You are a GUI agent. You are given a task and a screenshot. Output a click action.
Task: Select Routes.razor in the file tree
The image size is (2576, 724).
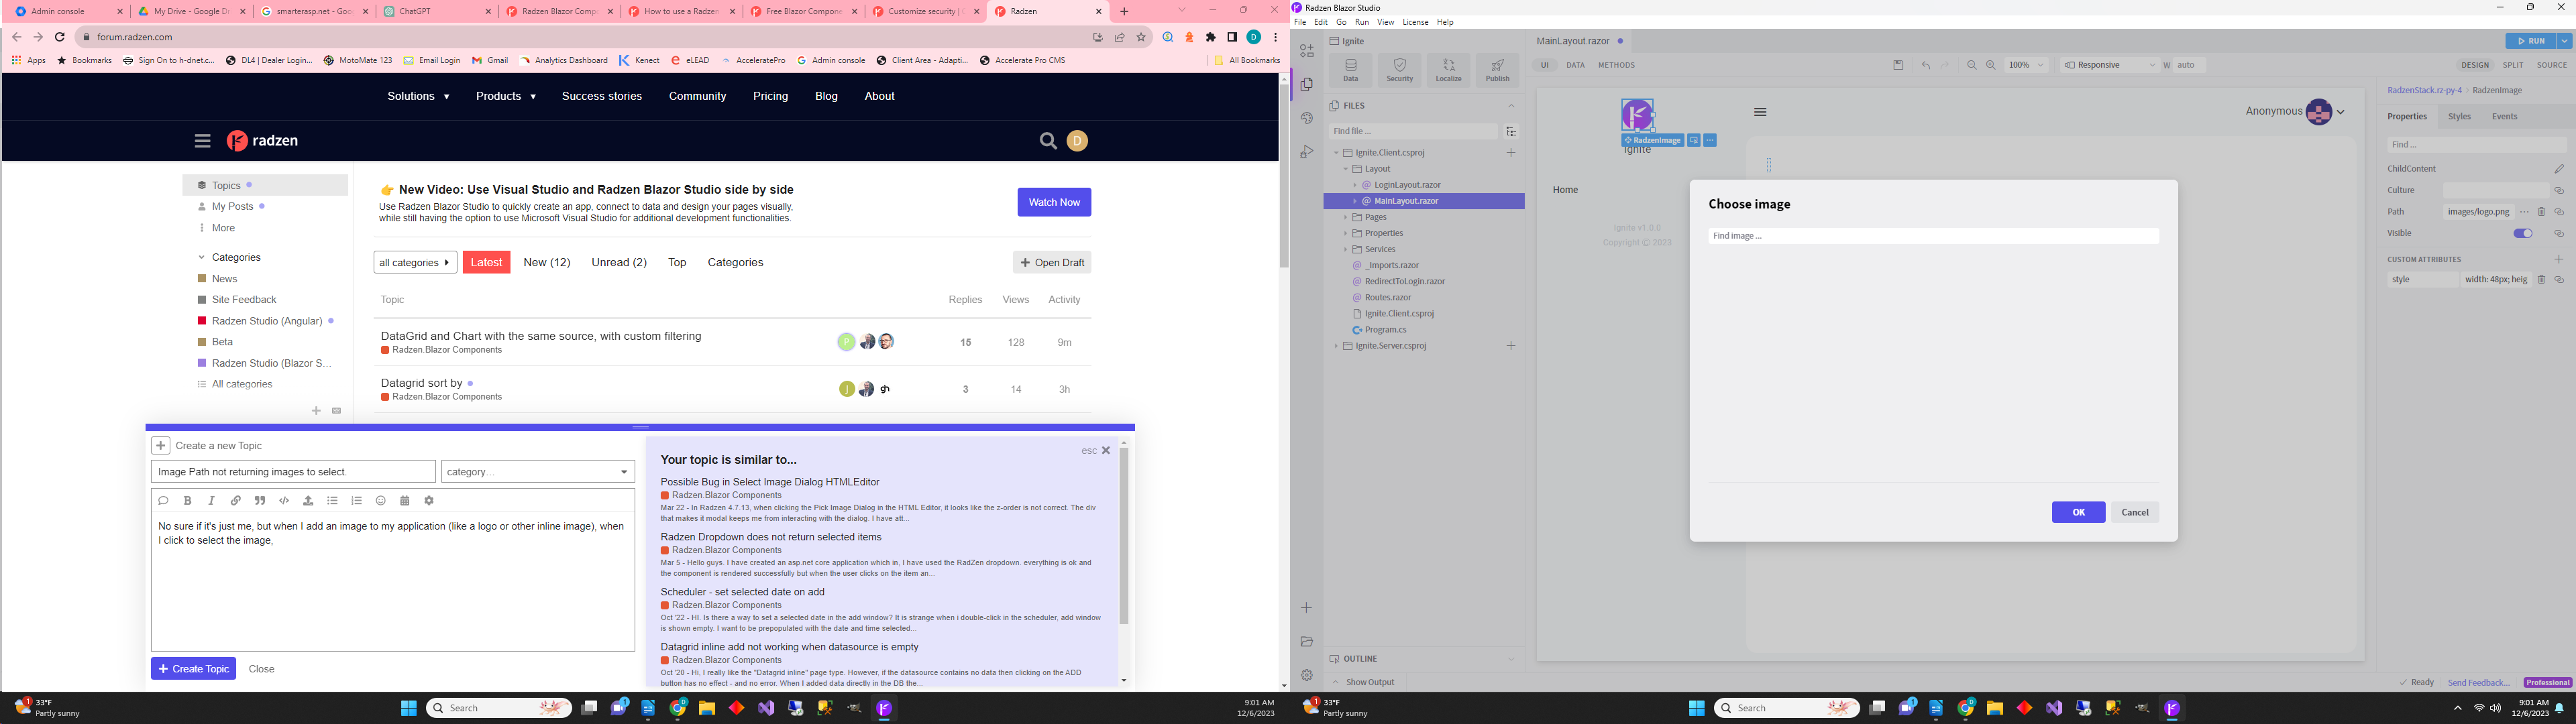tap(1388, 298)
